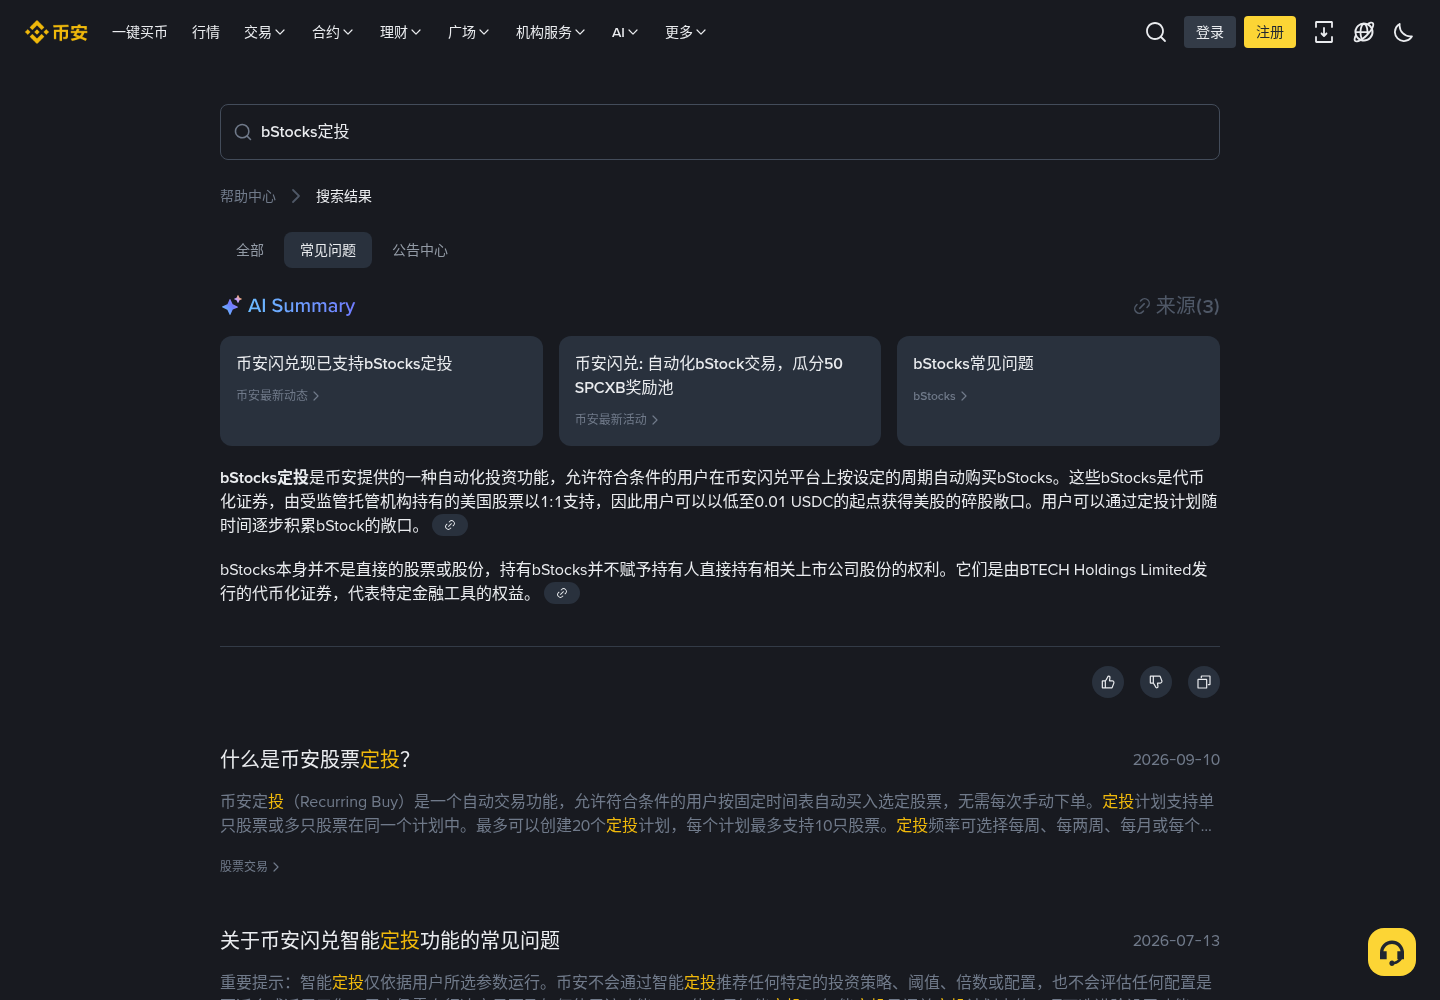Screen dimensions: 1440x1000
Task: Open the customer support headset chat button
Action: 1392,952
